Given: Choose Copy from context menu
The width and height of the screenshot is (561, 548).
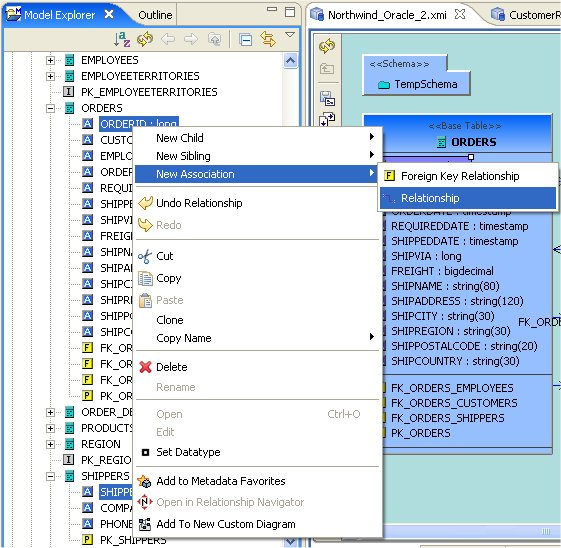Looking at the screenshot, I should coord(256,278).
